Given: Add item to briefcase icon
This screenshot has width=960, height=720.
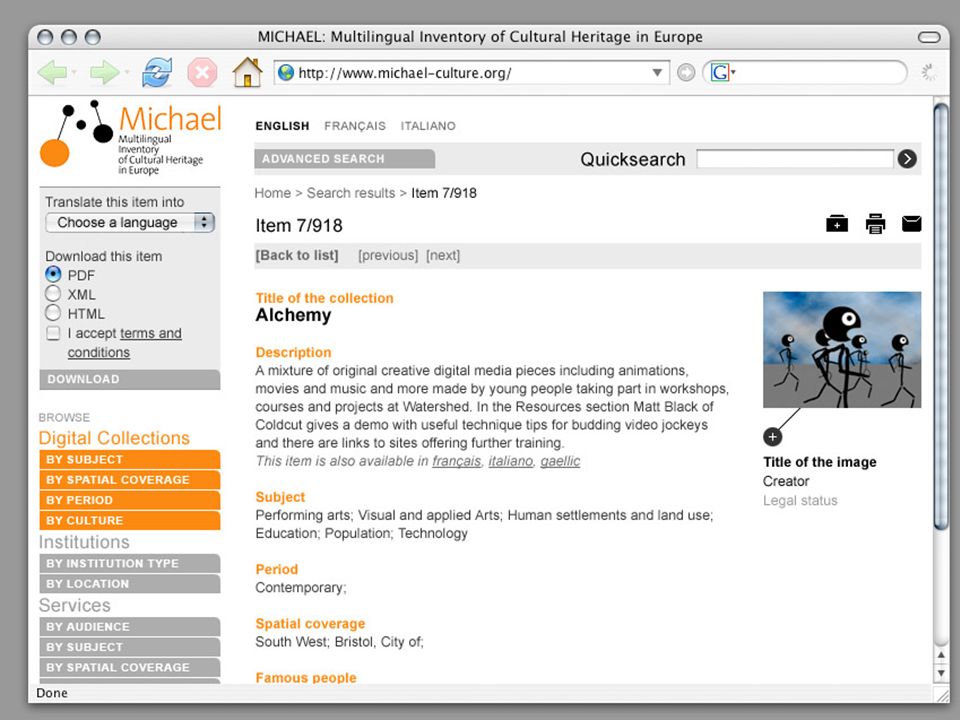Looking at the screenshot, I should (x=837, y=223).
